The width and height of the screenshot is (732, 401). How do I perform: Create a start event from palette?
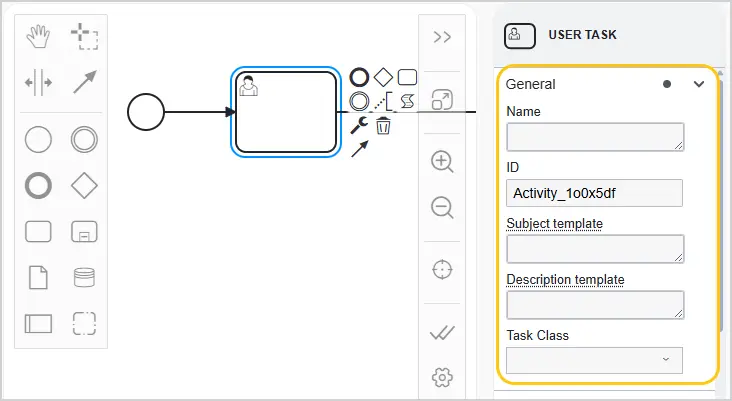(38, 139)
